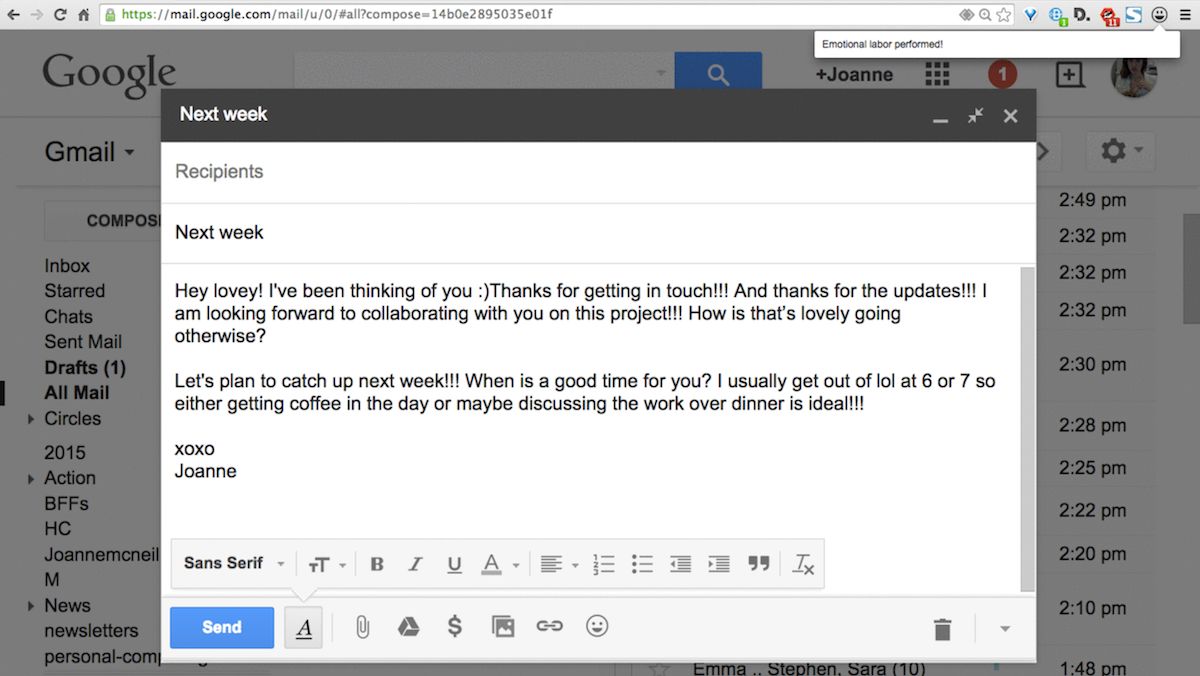Toggle bold formatting
The width and height of the screenshot is (1200, 676).
tap(377, 564)
